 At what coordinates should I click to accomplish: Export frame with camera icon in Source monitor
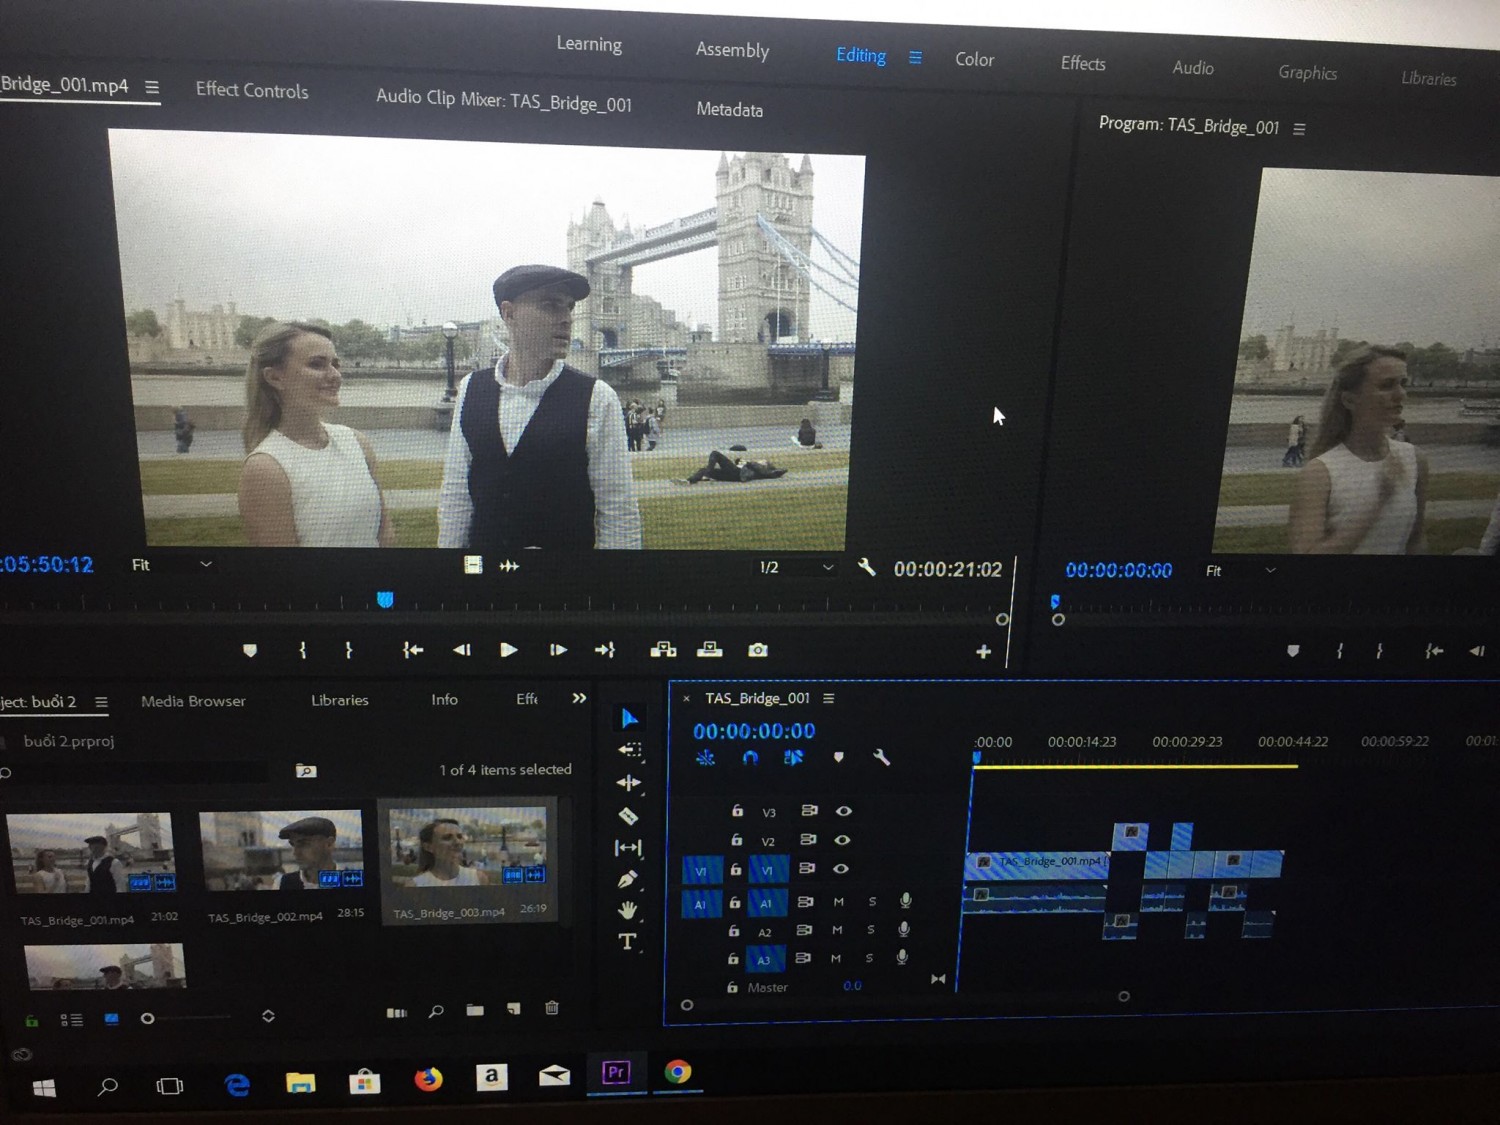tap(758, 650)
